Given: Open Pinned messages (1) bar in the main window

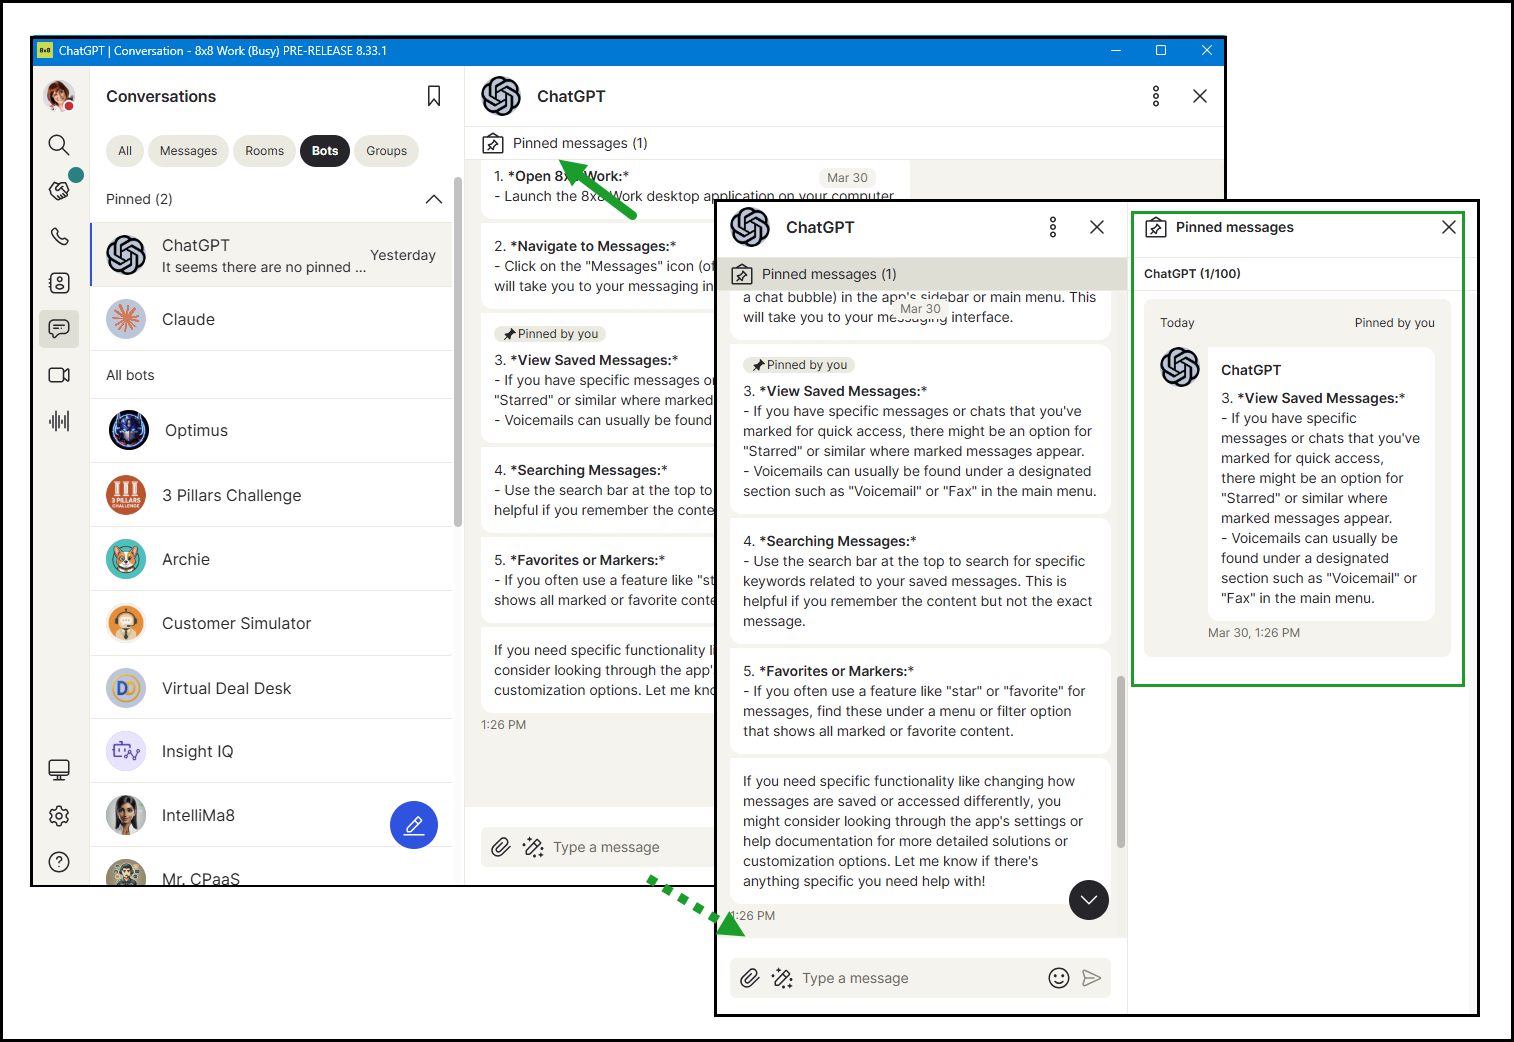Looking at the screenshot, I should 845,143.
